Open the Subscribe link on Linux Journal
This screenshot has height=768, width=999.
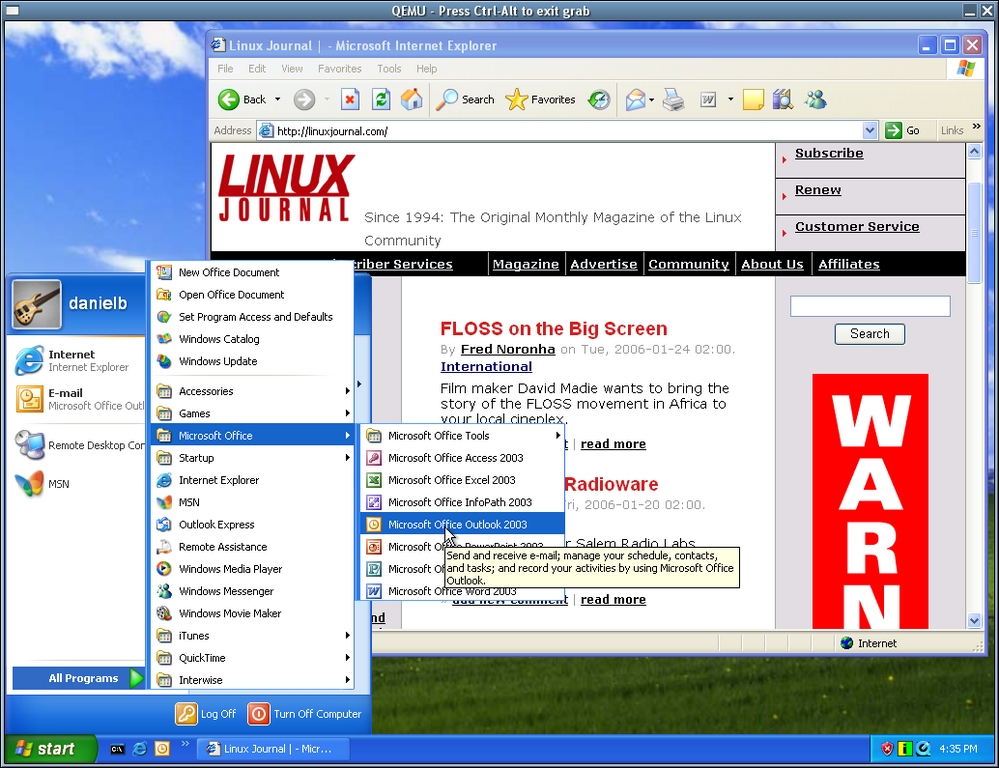coord(828,154)
